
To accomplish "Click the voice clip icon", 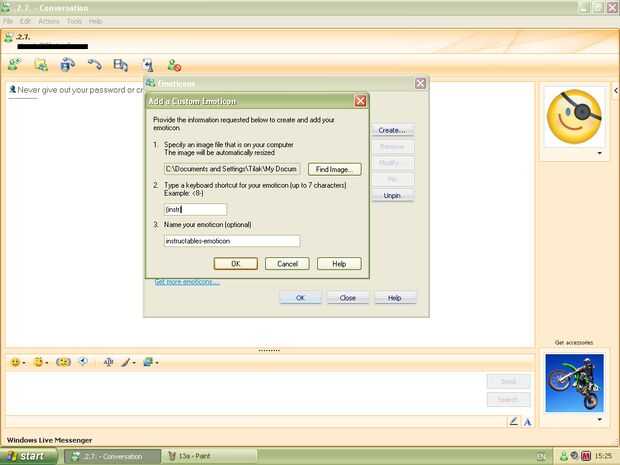I will click(x=83, y=361).
